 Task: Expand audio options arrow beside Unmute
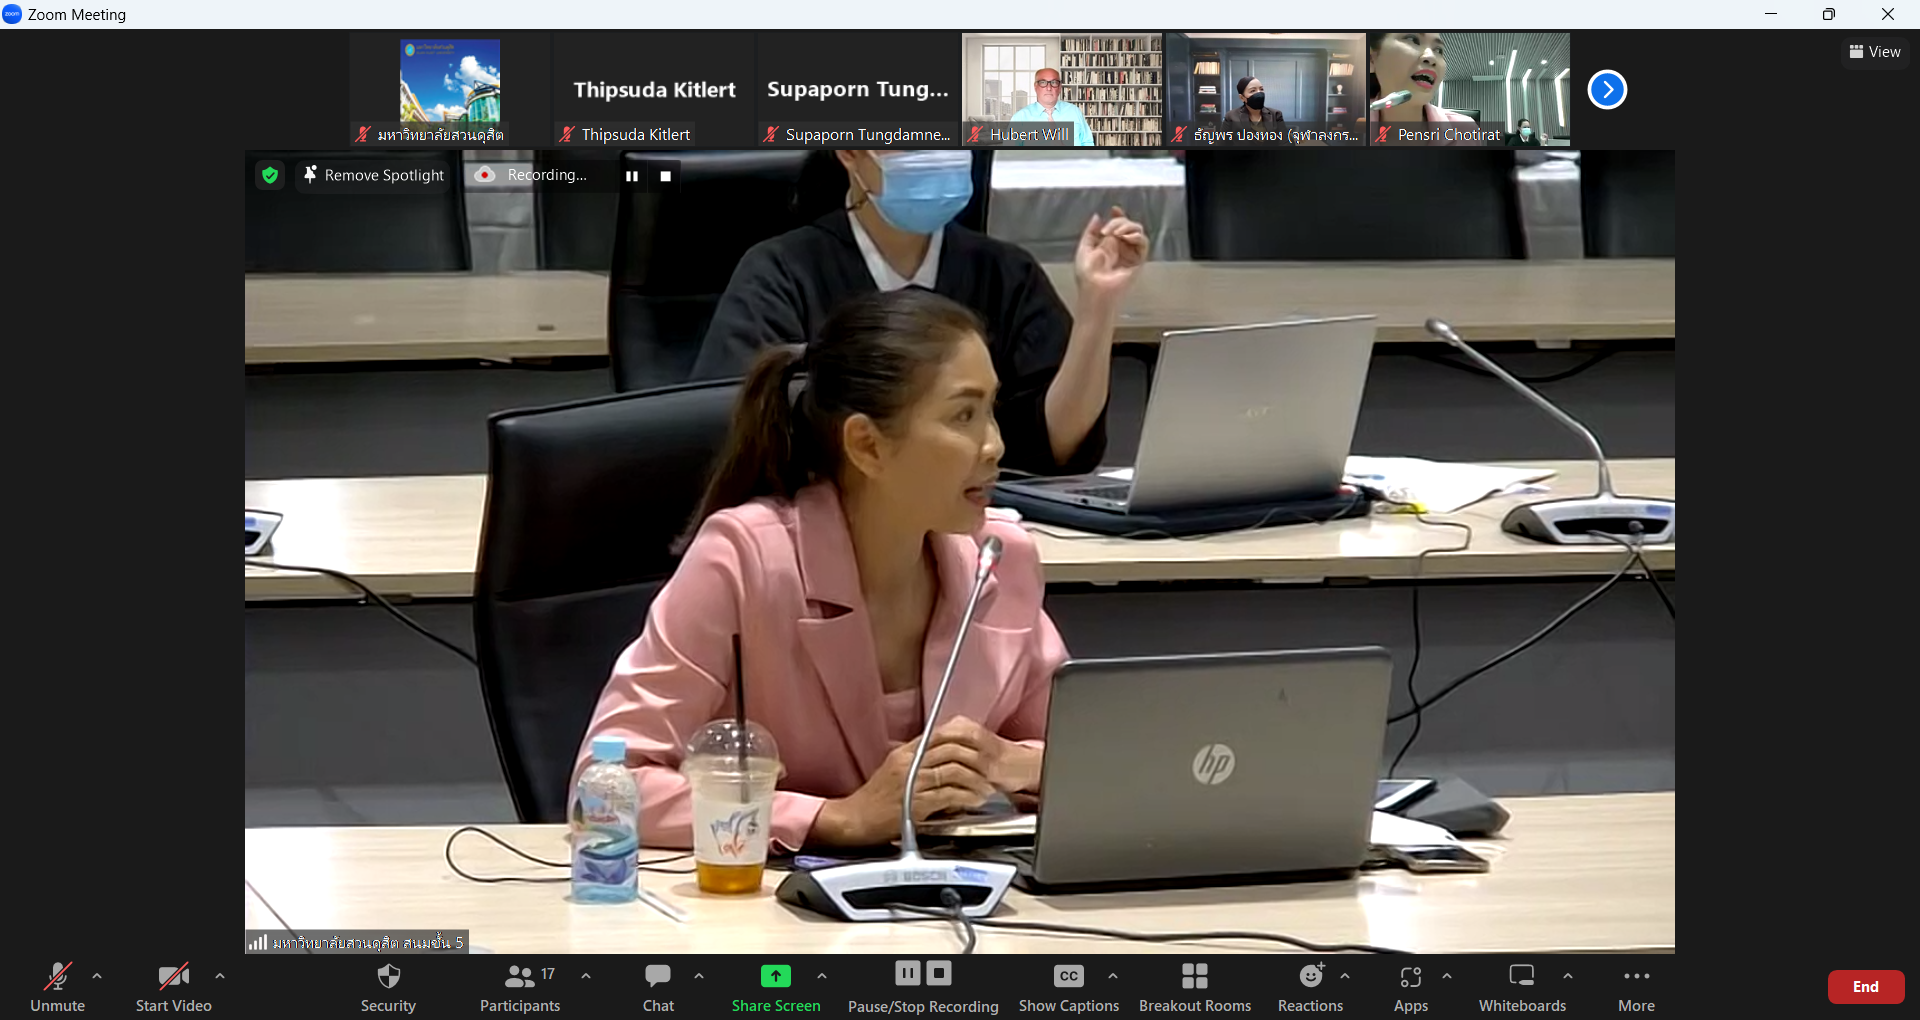(97, 976)
